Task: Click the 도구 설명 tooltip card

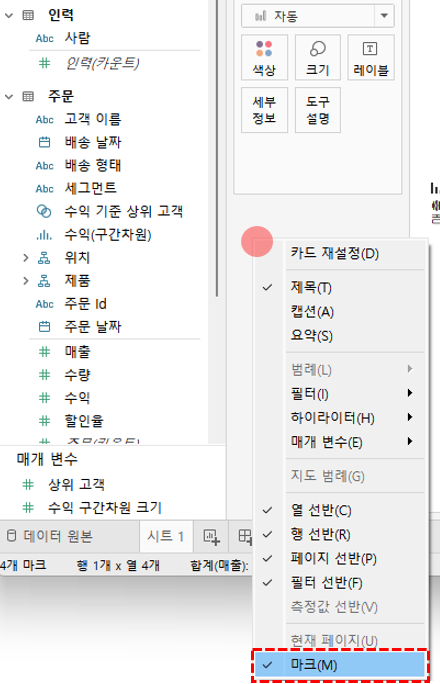Action: [317, 110]
